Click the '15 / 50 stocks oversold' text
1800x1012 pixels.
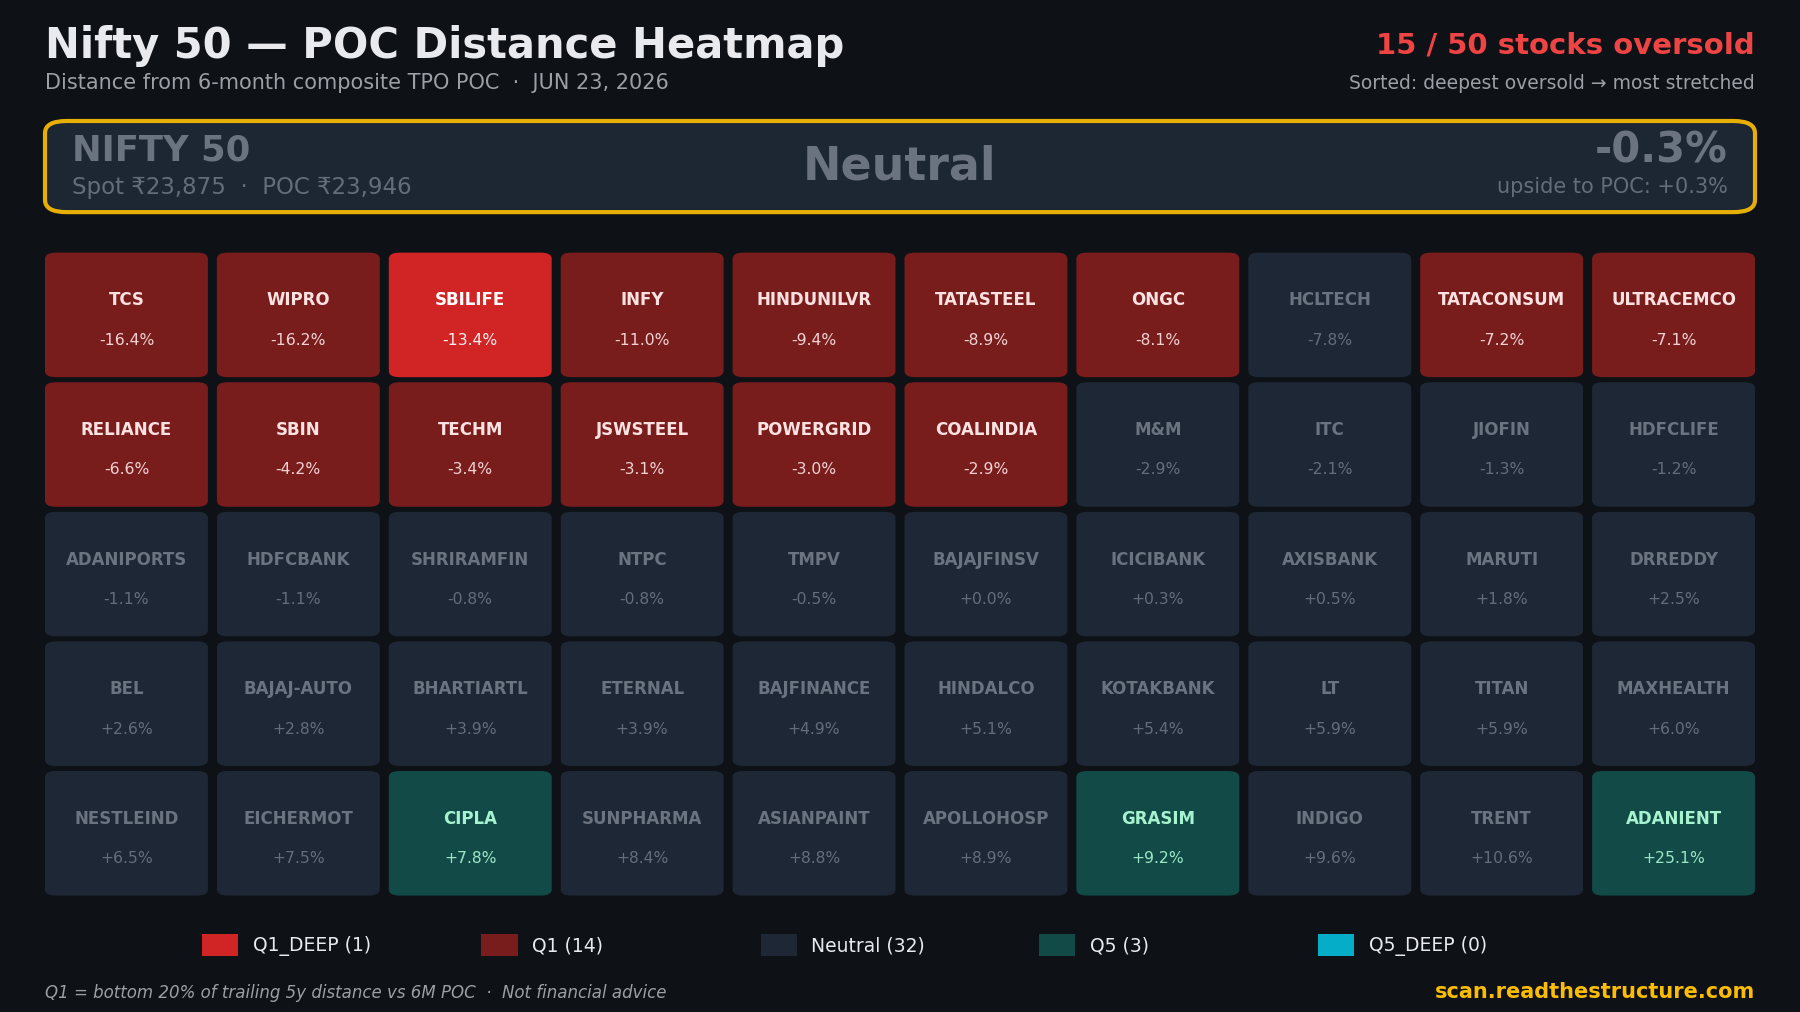[1565, 45]
